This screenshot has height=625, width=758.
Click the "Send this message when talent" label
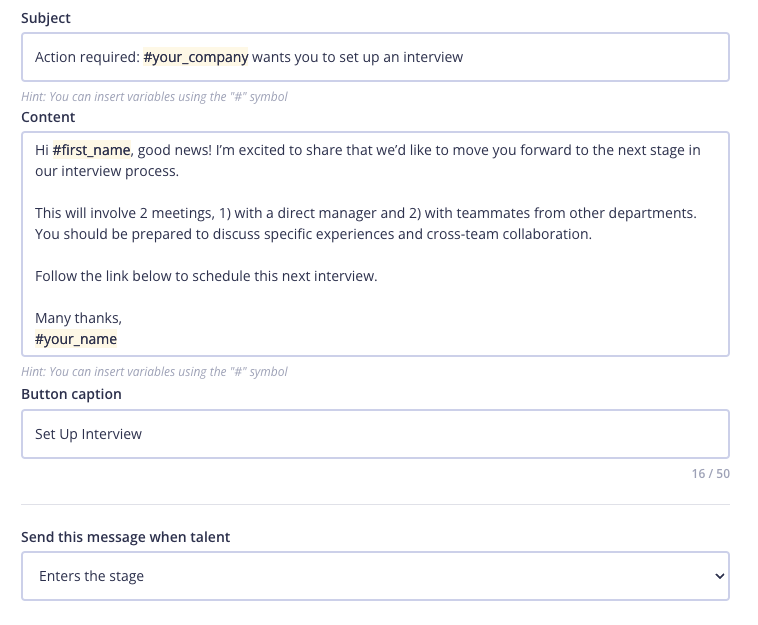tap(125, 537)
